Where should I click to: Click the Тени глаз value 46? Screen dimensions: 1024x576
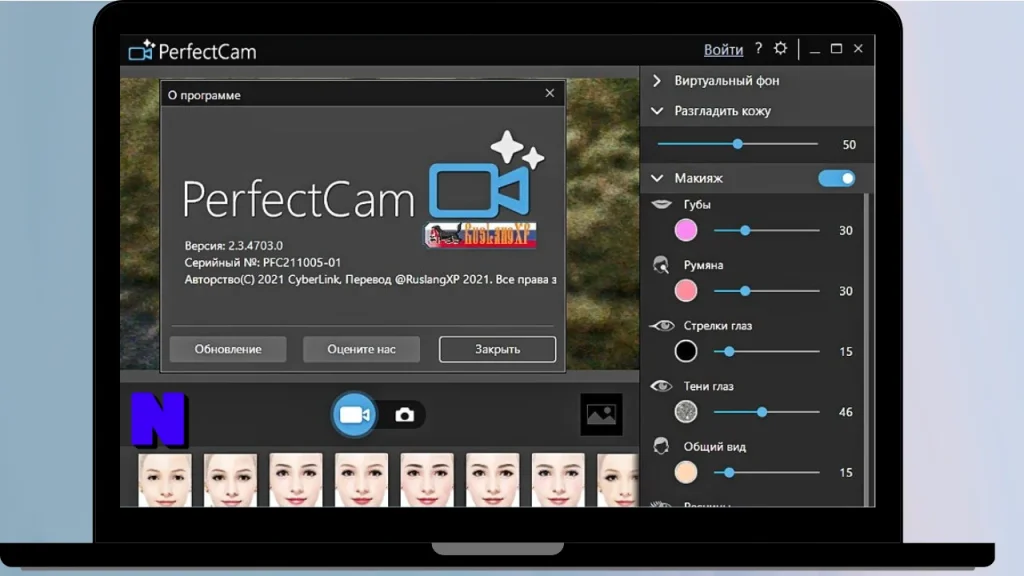point(846,412)
